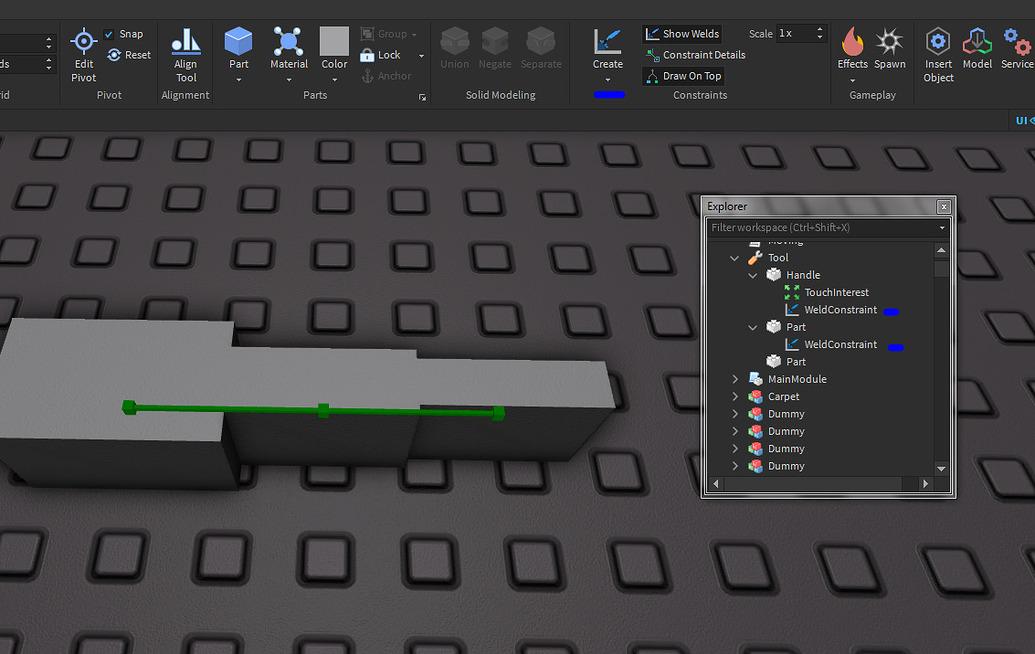The image size is (1035, 654).
Task: Click the Lock tool
Action: tap(381, 55)
